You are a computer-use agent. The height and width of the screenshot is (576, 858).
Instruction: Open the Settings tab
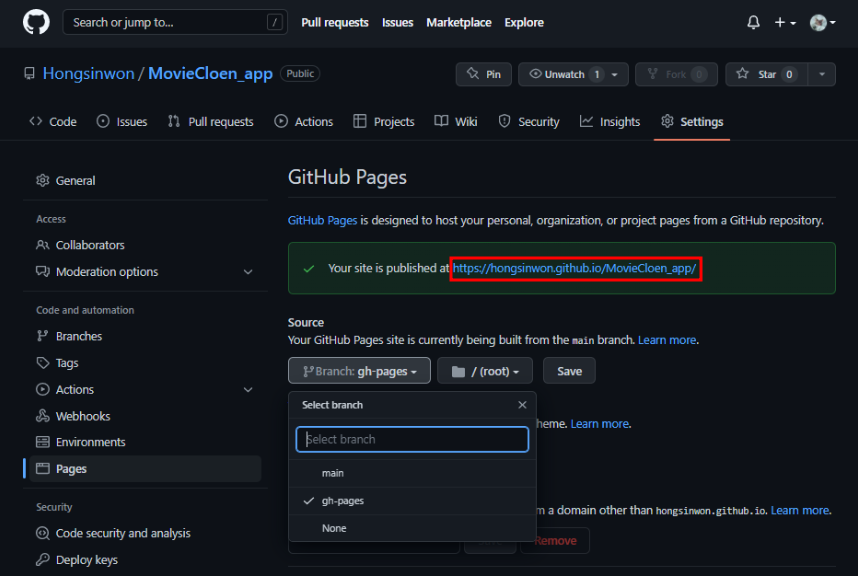(x=692, y=121)
